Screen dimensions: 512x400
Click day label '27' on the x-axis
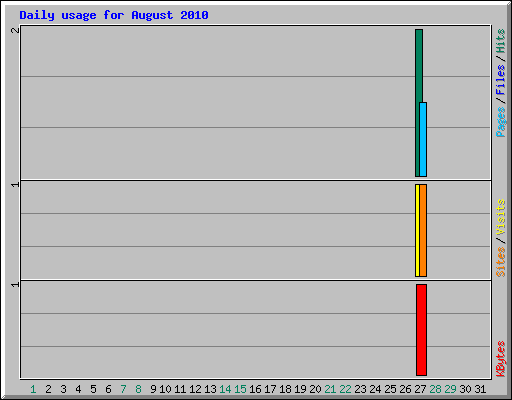click(x=420, y=389)
